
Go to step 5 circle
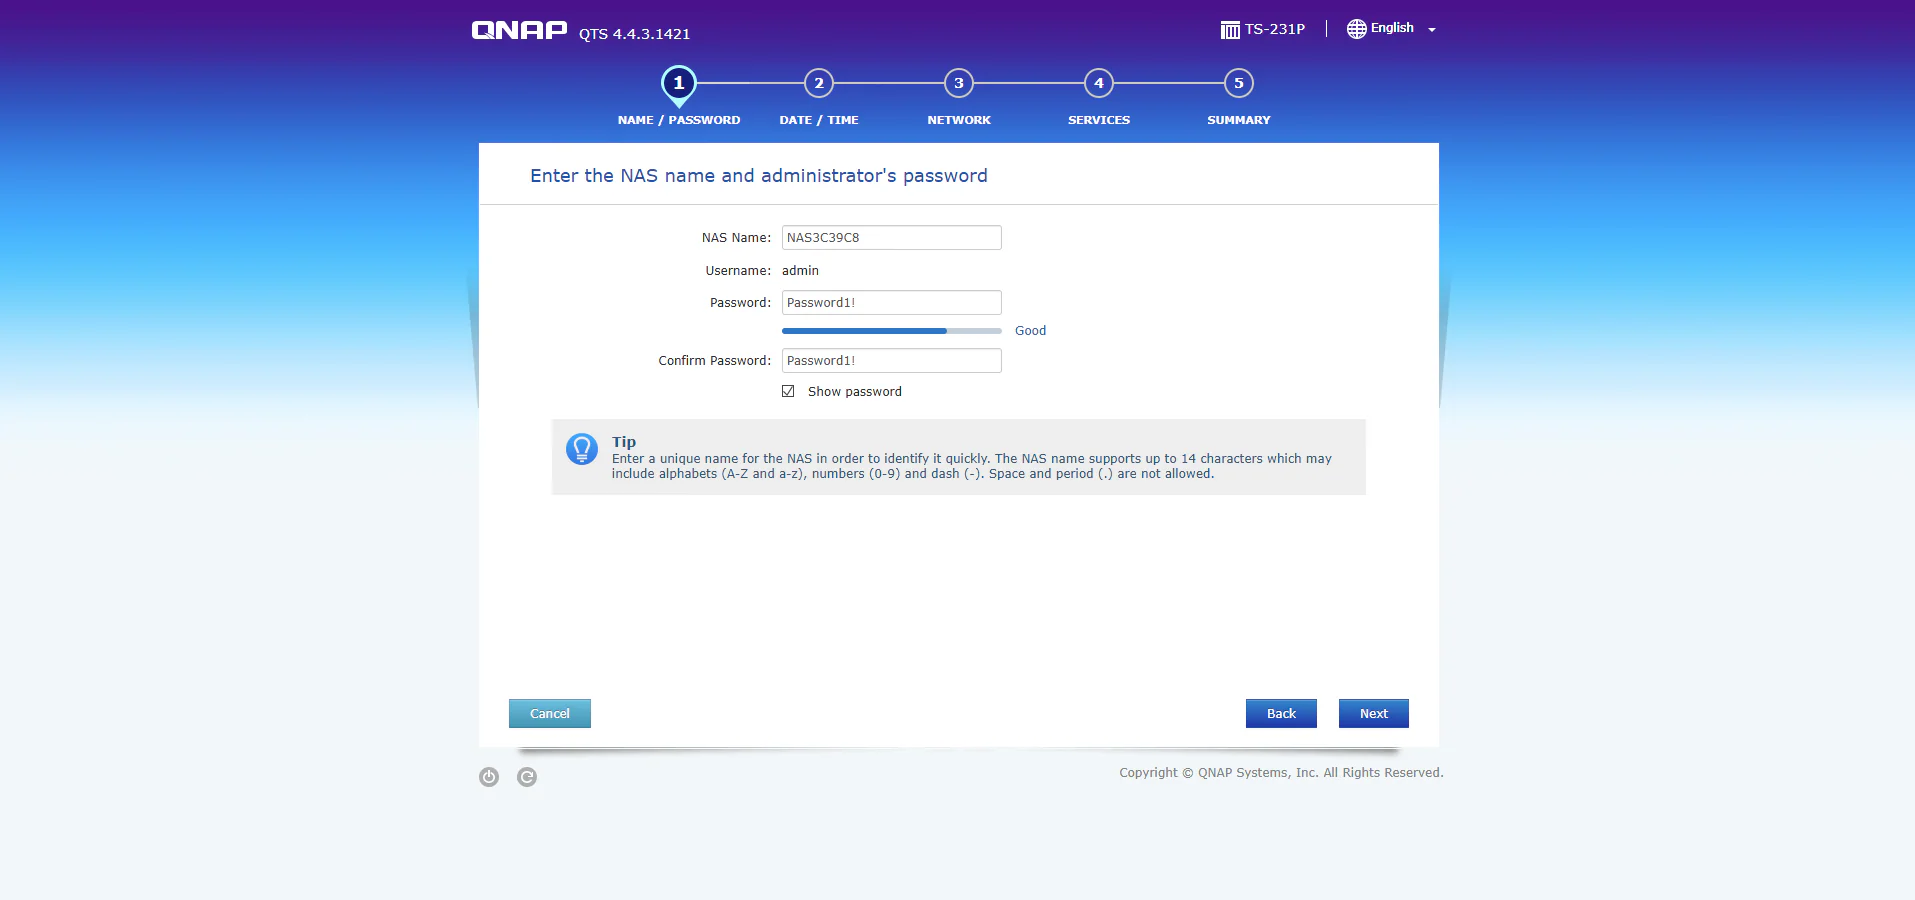1239,83
